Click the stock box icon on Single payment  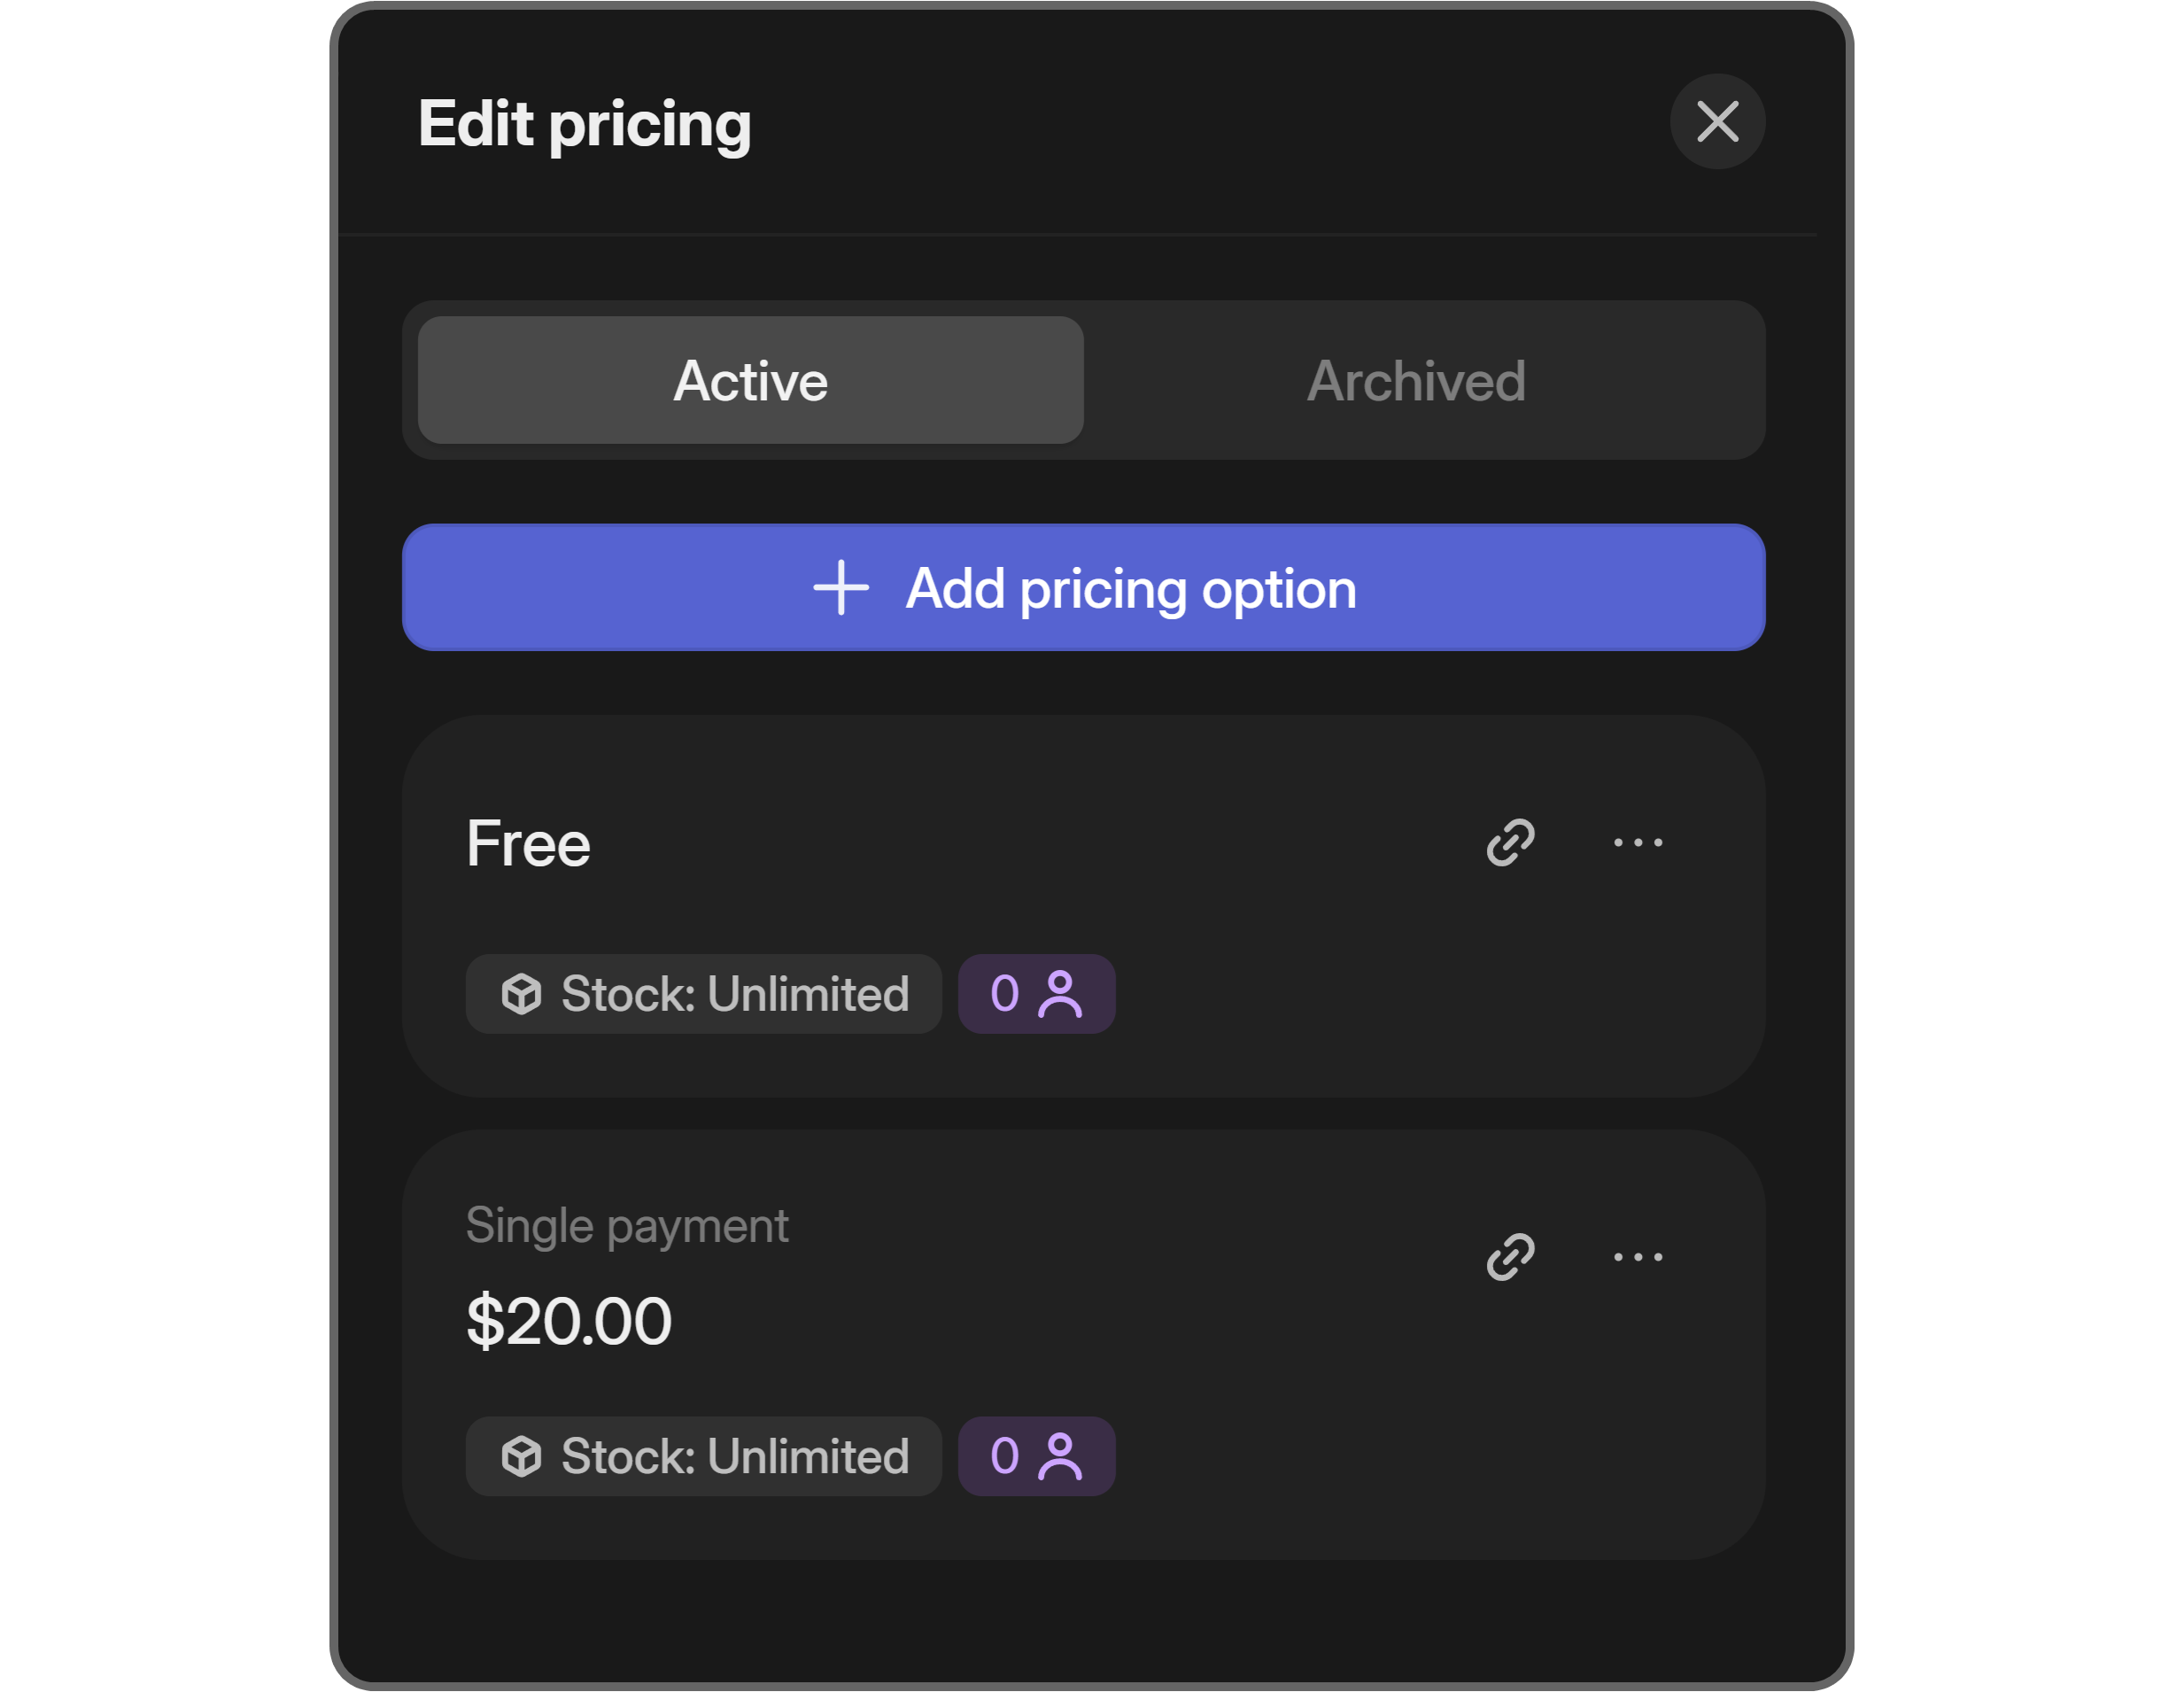pos(520,1457)
